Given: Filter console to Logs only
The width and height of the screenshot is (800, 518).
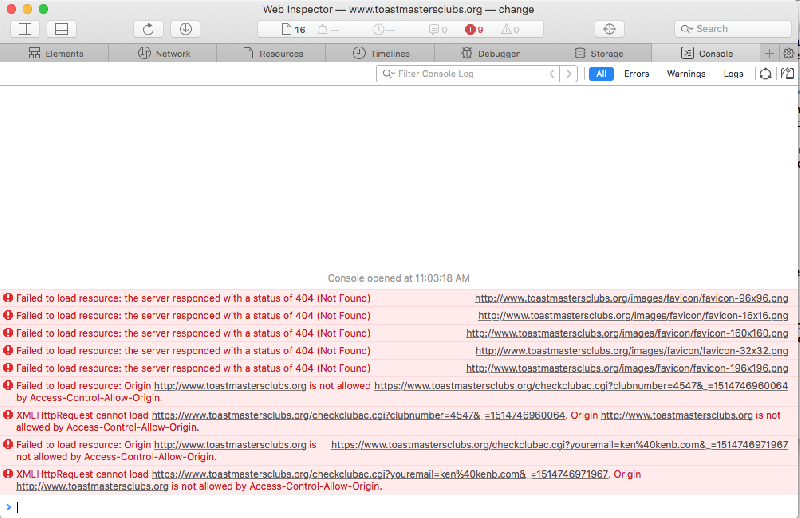Looking at the screenshot, I should click(x=733, y=73).
